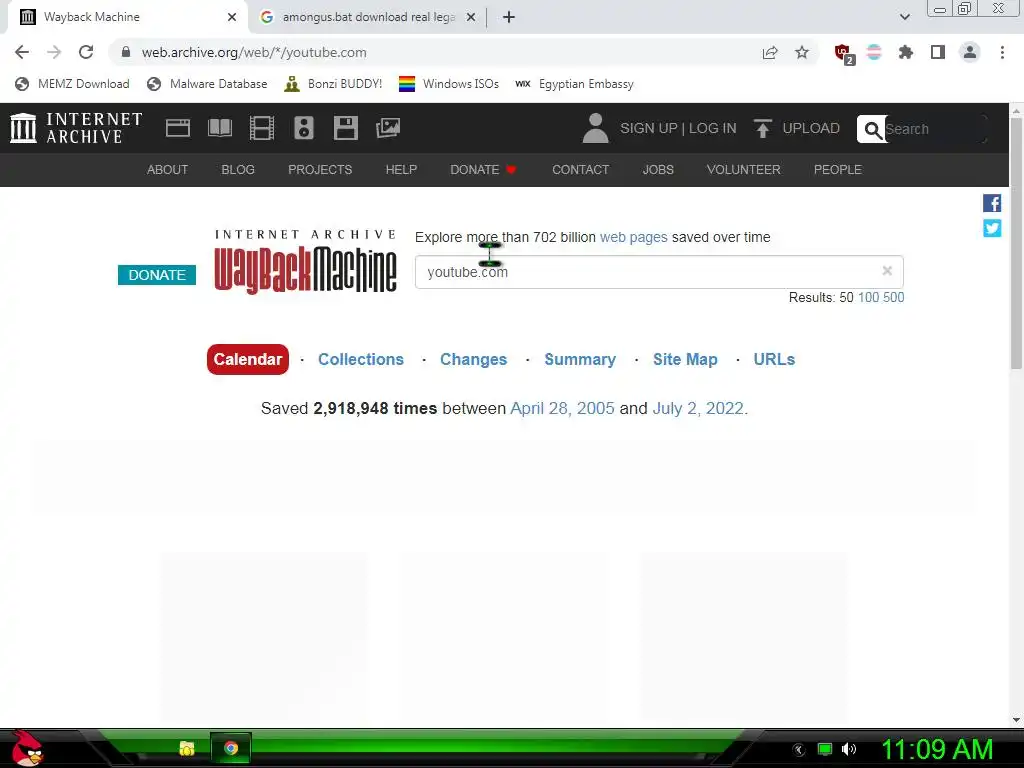The height and width of the screenshot is (768, 1024).
Task: Click the upload arrow icon
Action: pos(762,128)
